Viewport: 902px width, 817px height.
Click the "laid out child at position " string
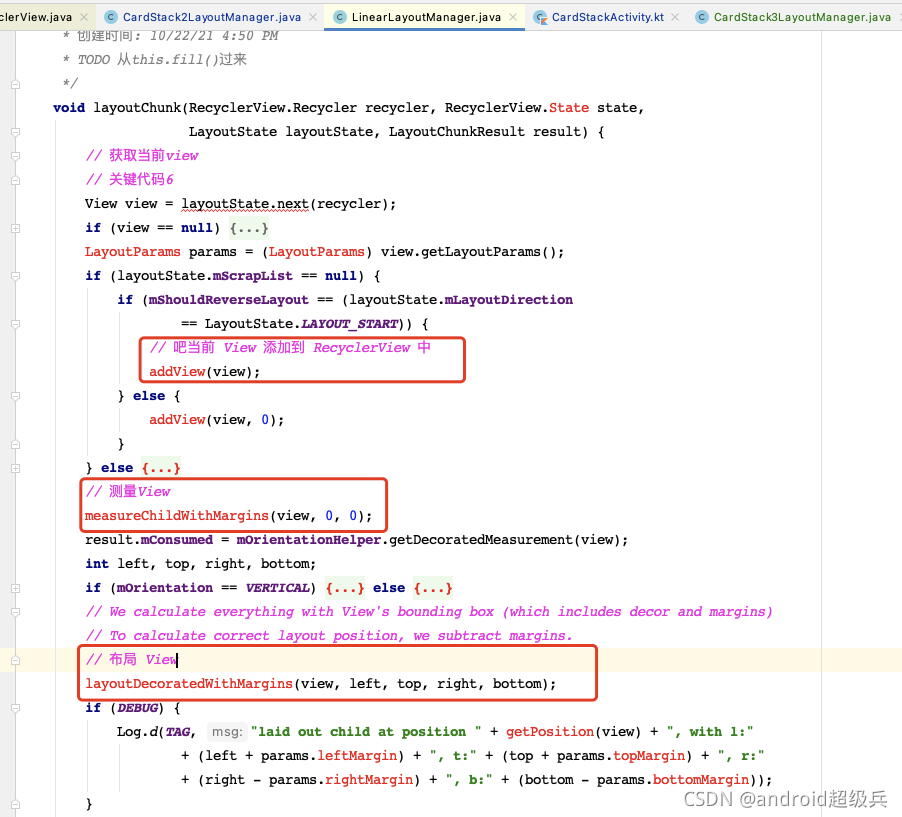click(366, 732)
